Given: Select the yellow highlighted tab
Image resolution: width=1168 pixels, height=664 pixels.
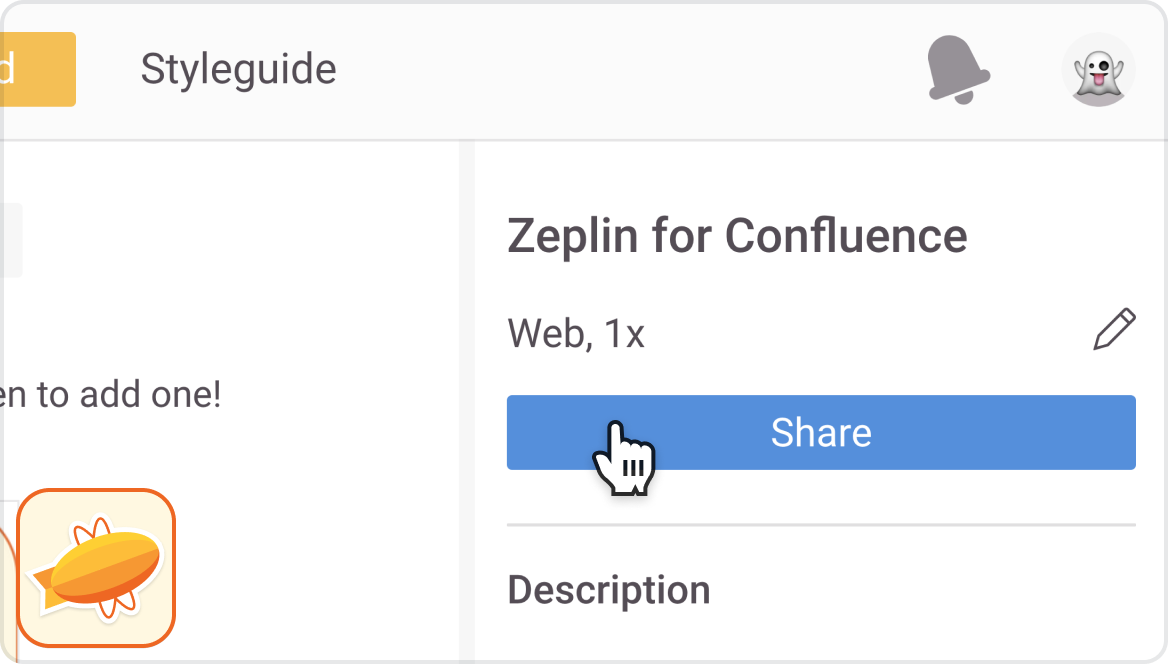Looking at the screenshot, I should [x=37, y=69].
